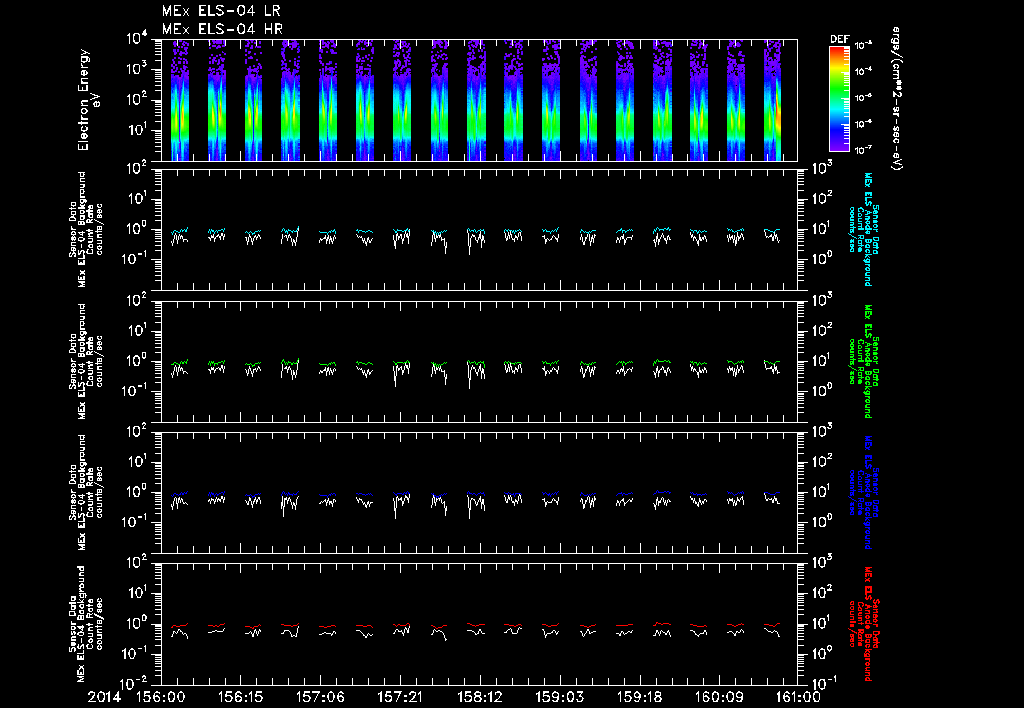Click the 10^4 tick on the Electron Energy axis
This screenshot has height=708, width=1024.
pos(138,39)
